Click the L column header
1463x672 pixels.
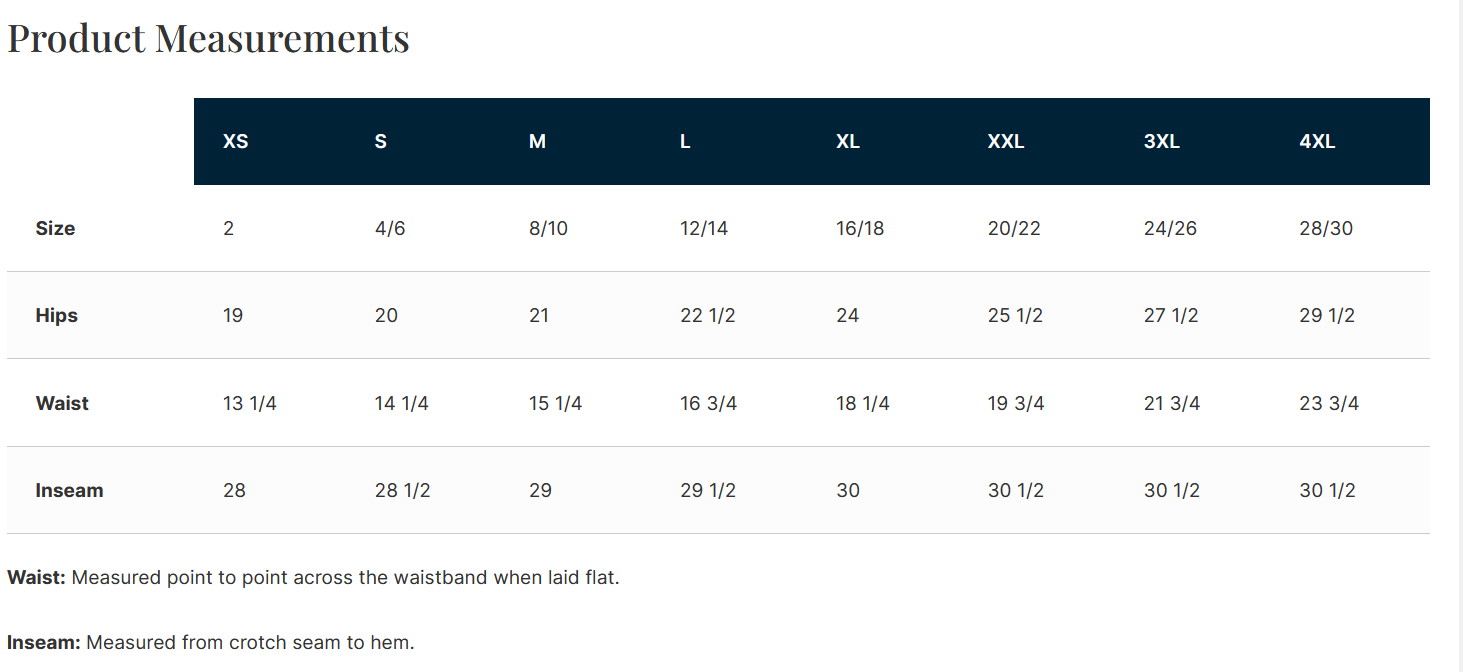(685, 142)
